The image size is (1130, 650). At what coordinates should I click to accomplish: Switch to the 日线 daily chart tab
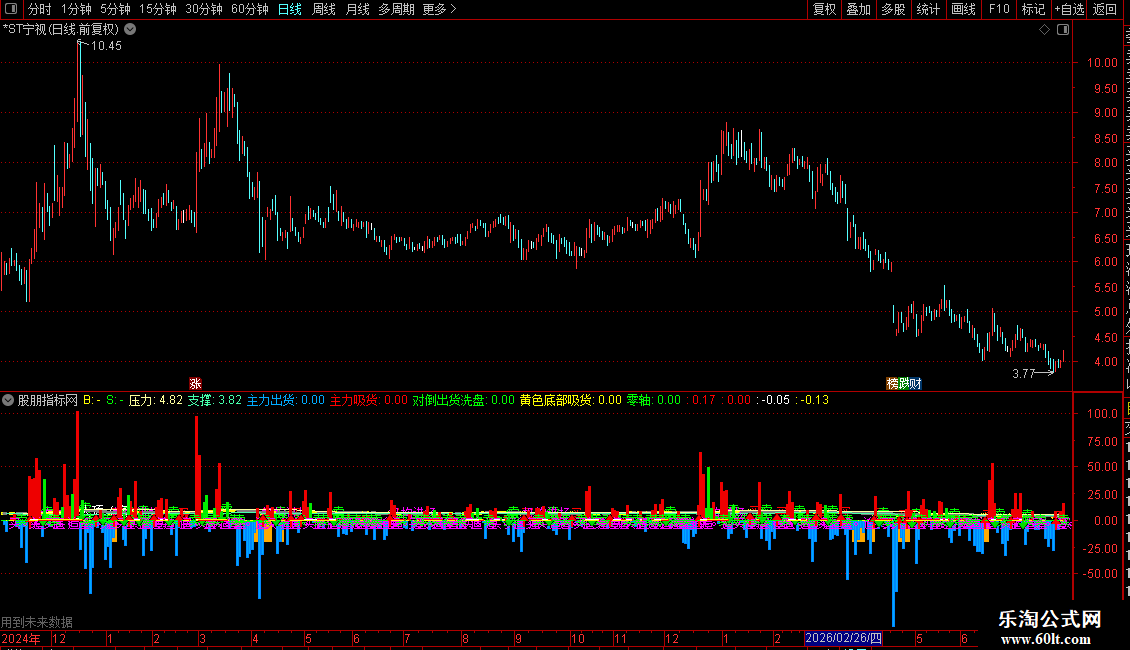[x=290, y=9]
